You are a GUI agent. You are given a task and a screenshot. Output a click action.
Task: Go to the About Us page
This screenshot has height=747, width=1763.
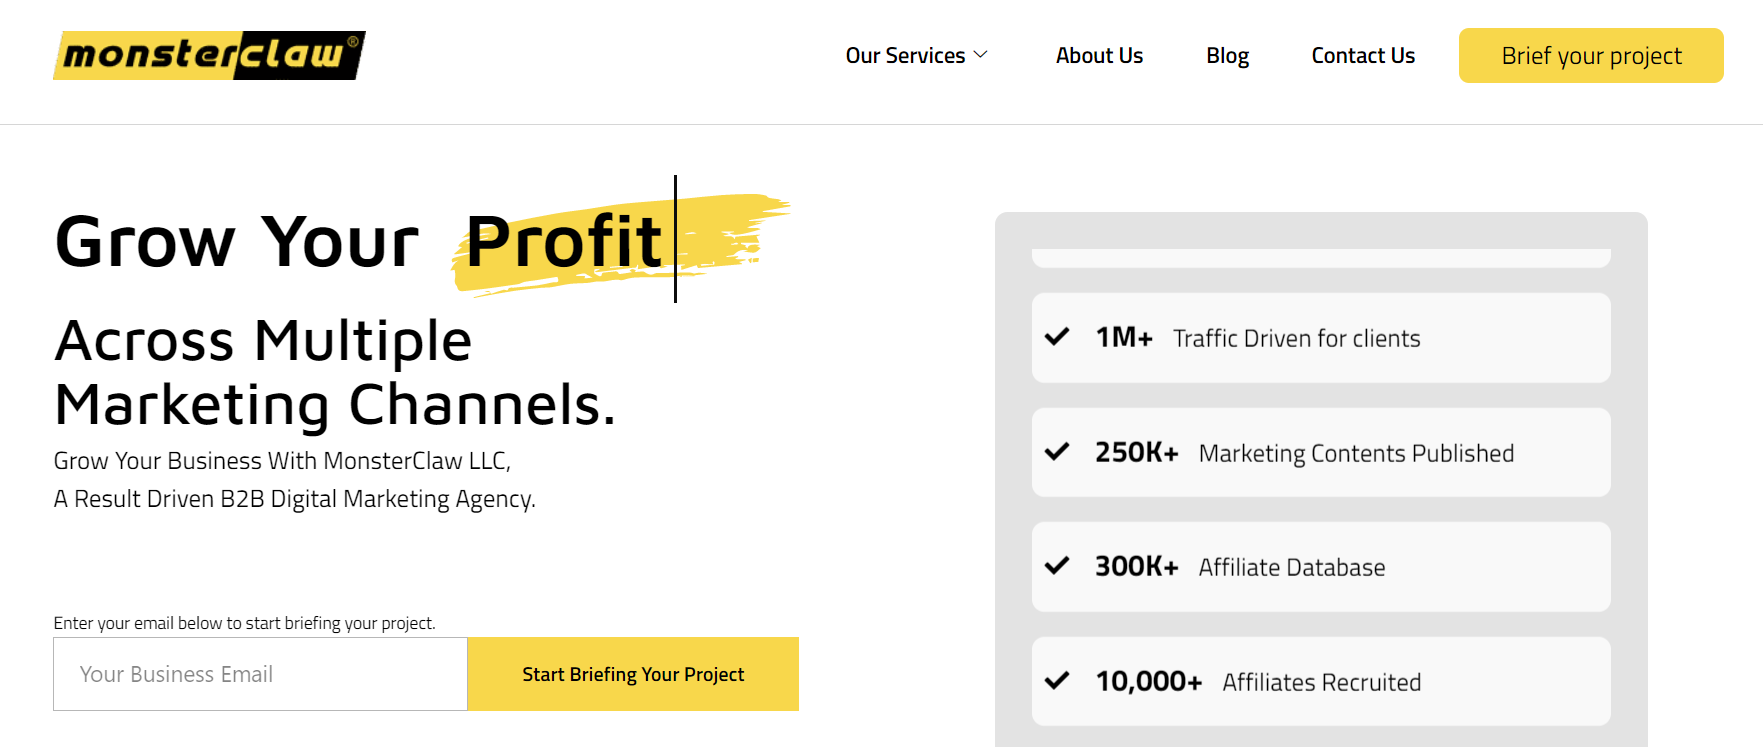[x=1099, y=56]
